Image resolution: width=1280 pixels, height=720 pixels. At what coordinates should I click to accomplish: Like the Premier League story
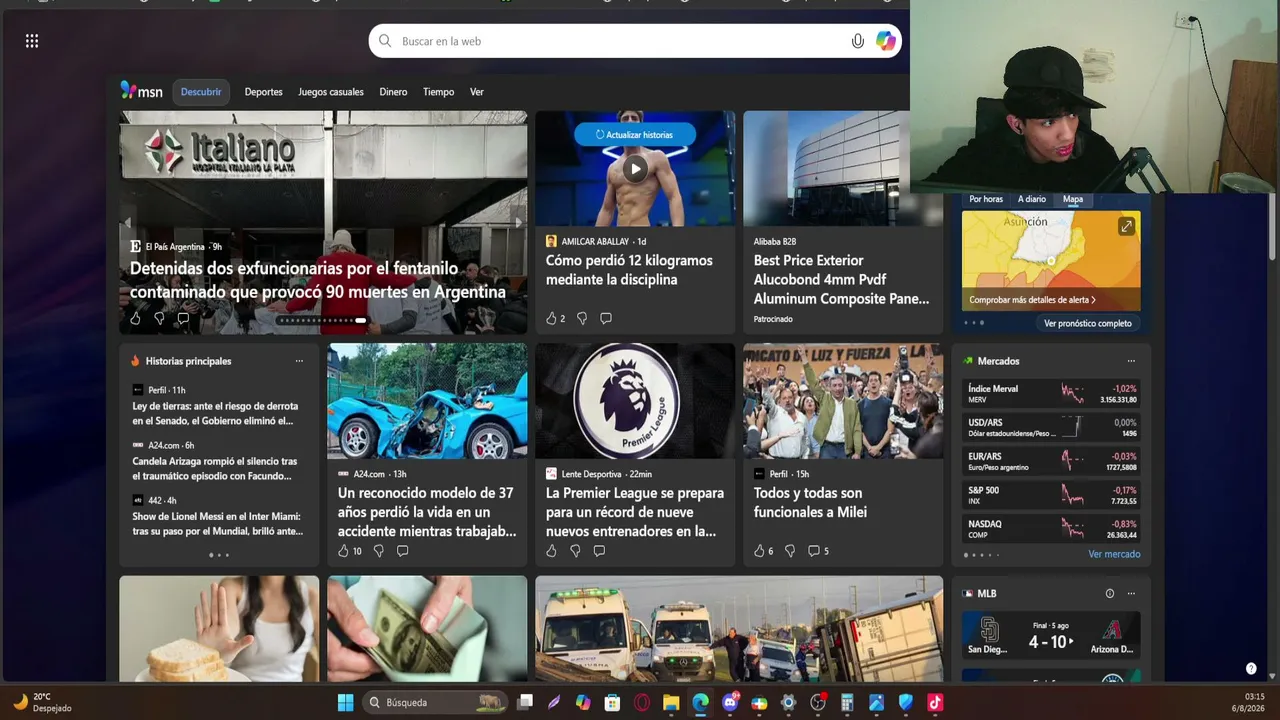(551, 551)
